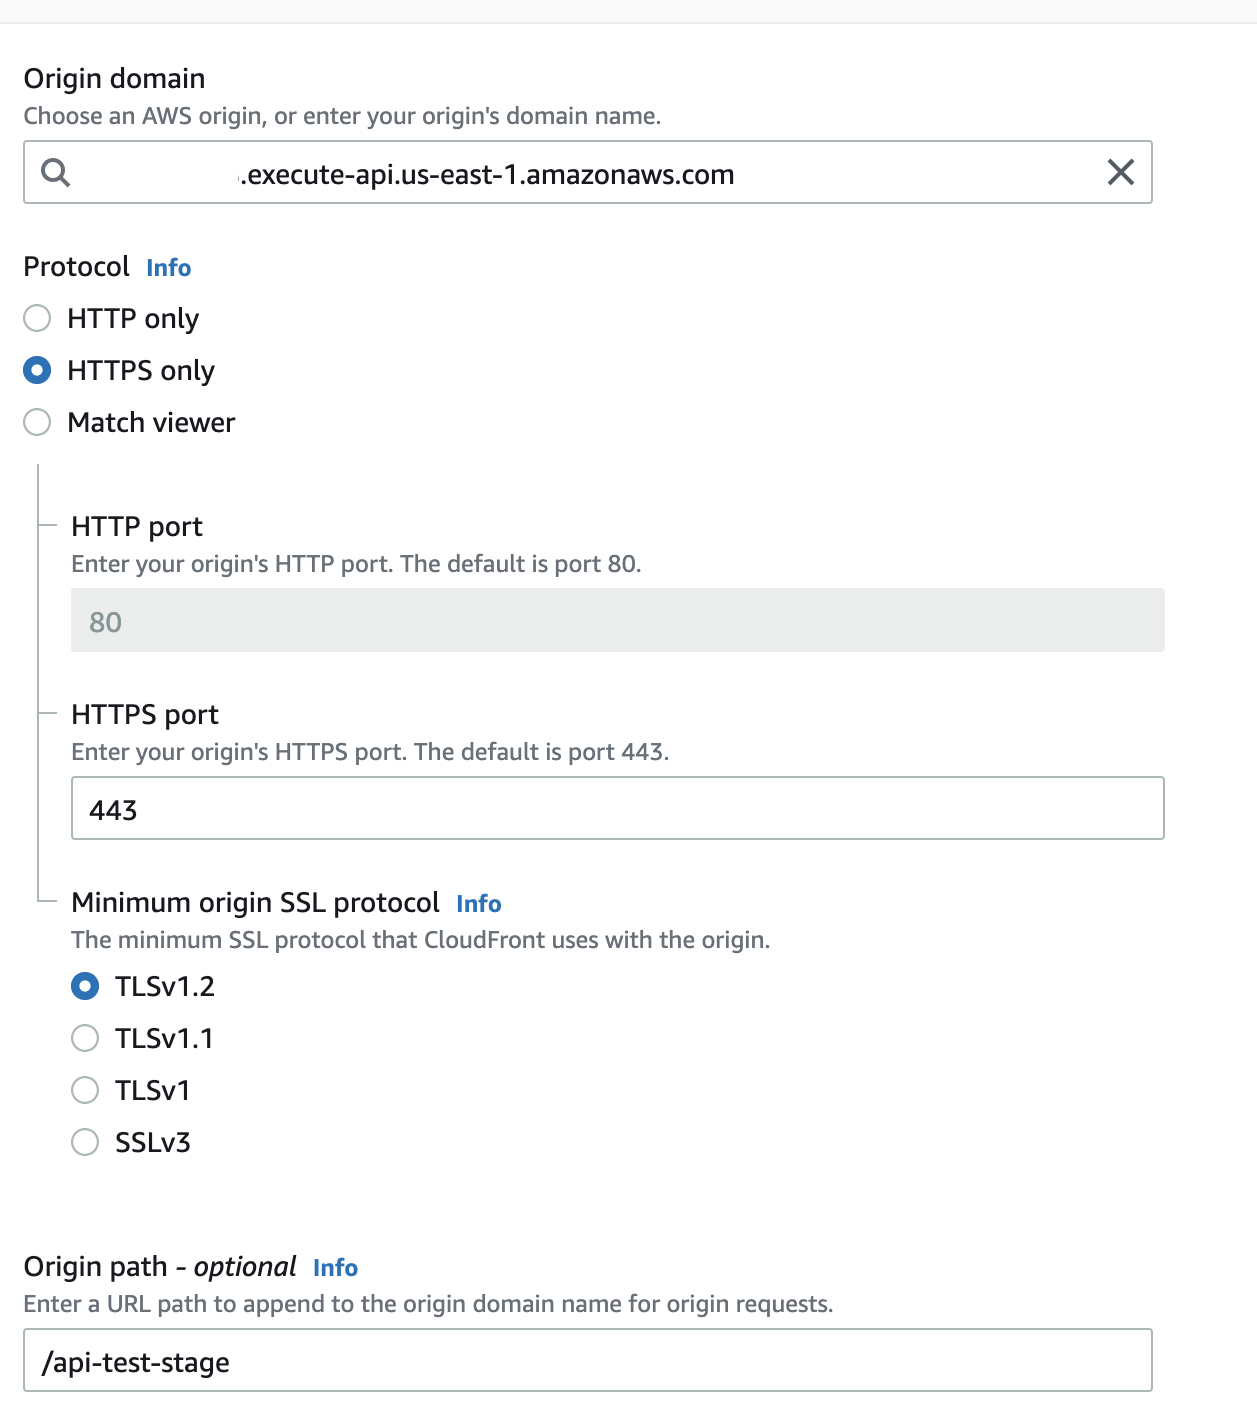Select the HTTP only protocol
The image size is (1257, 1409).
37,318
